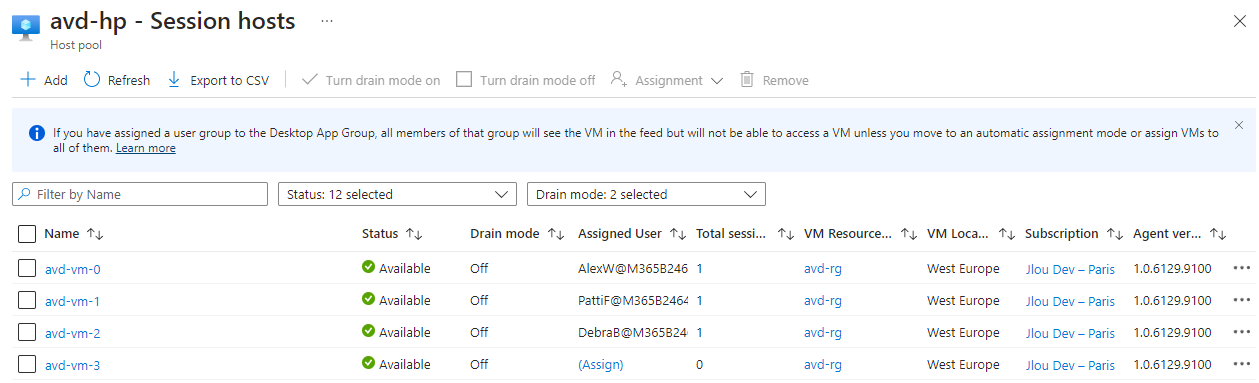The image size is (1259, 383).
Task: Click the host pool icon beside the title
Action: coord(26,27)
